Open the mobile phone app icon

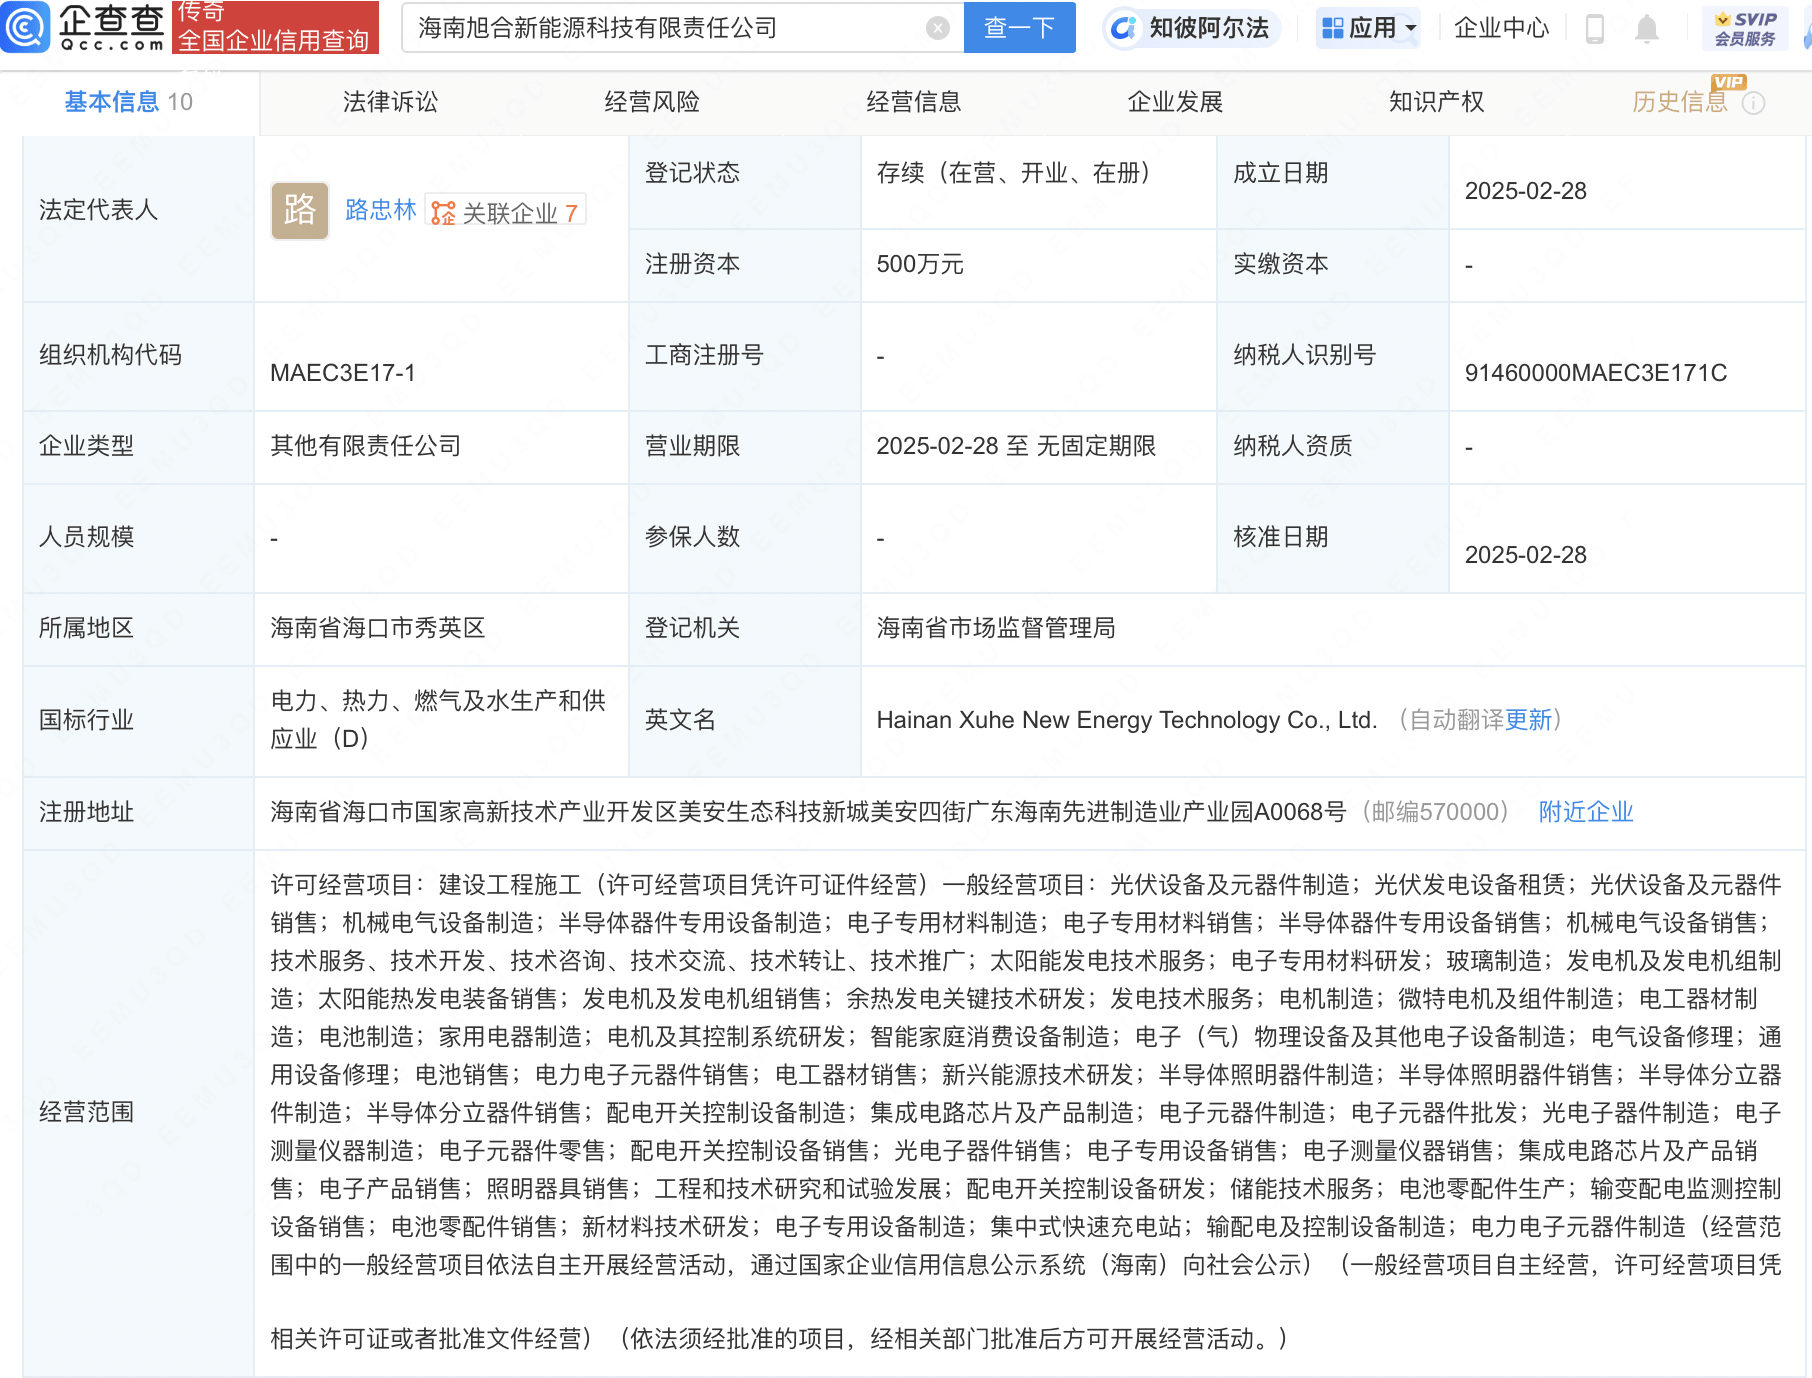click(1595, 29)
